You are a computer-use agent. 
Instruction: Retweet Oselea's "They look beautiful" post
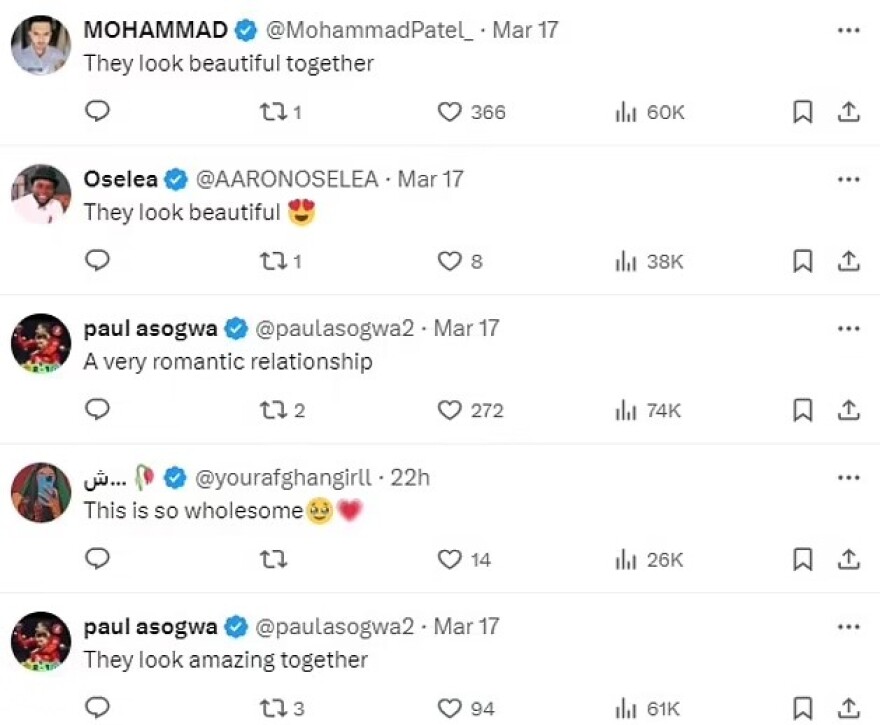coord(271,261)
